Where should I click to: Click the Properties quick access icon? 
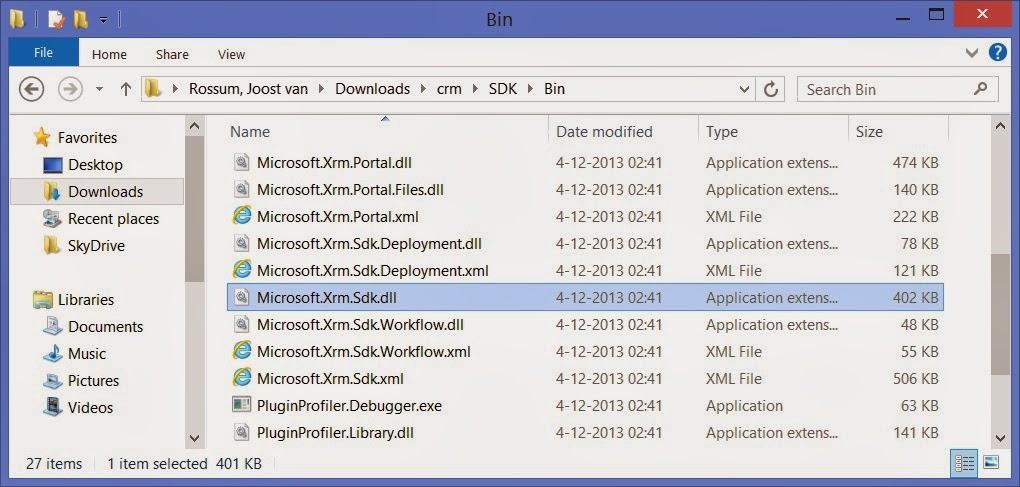[x=57, y=19]
